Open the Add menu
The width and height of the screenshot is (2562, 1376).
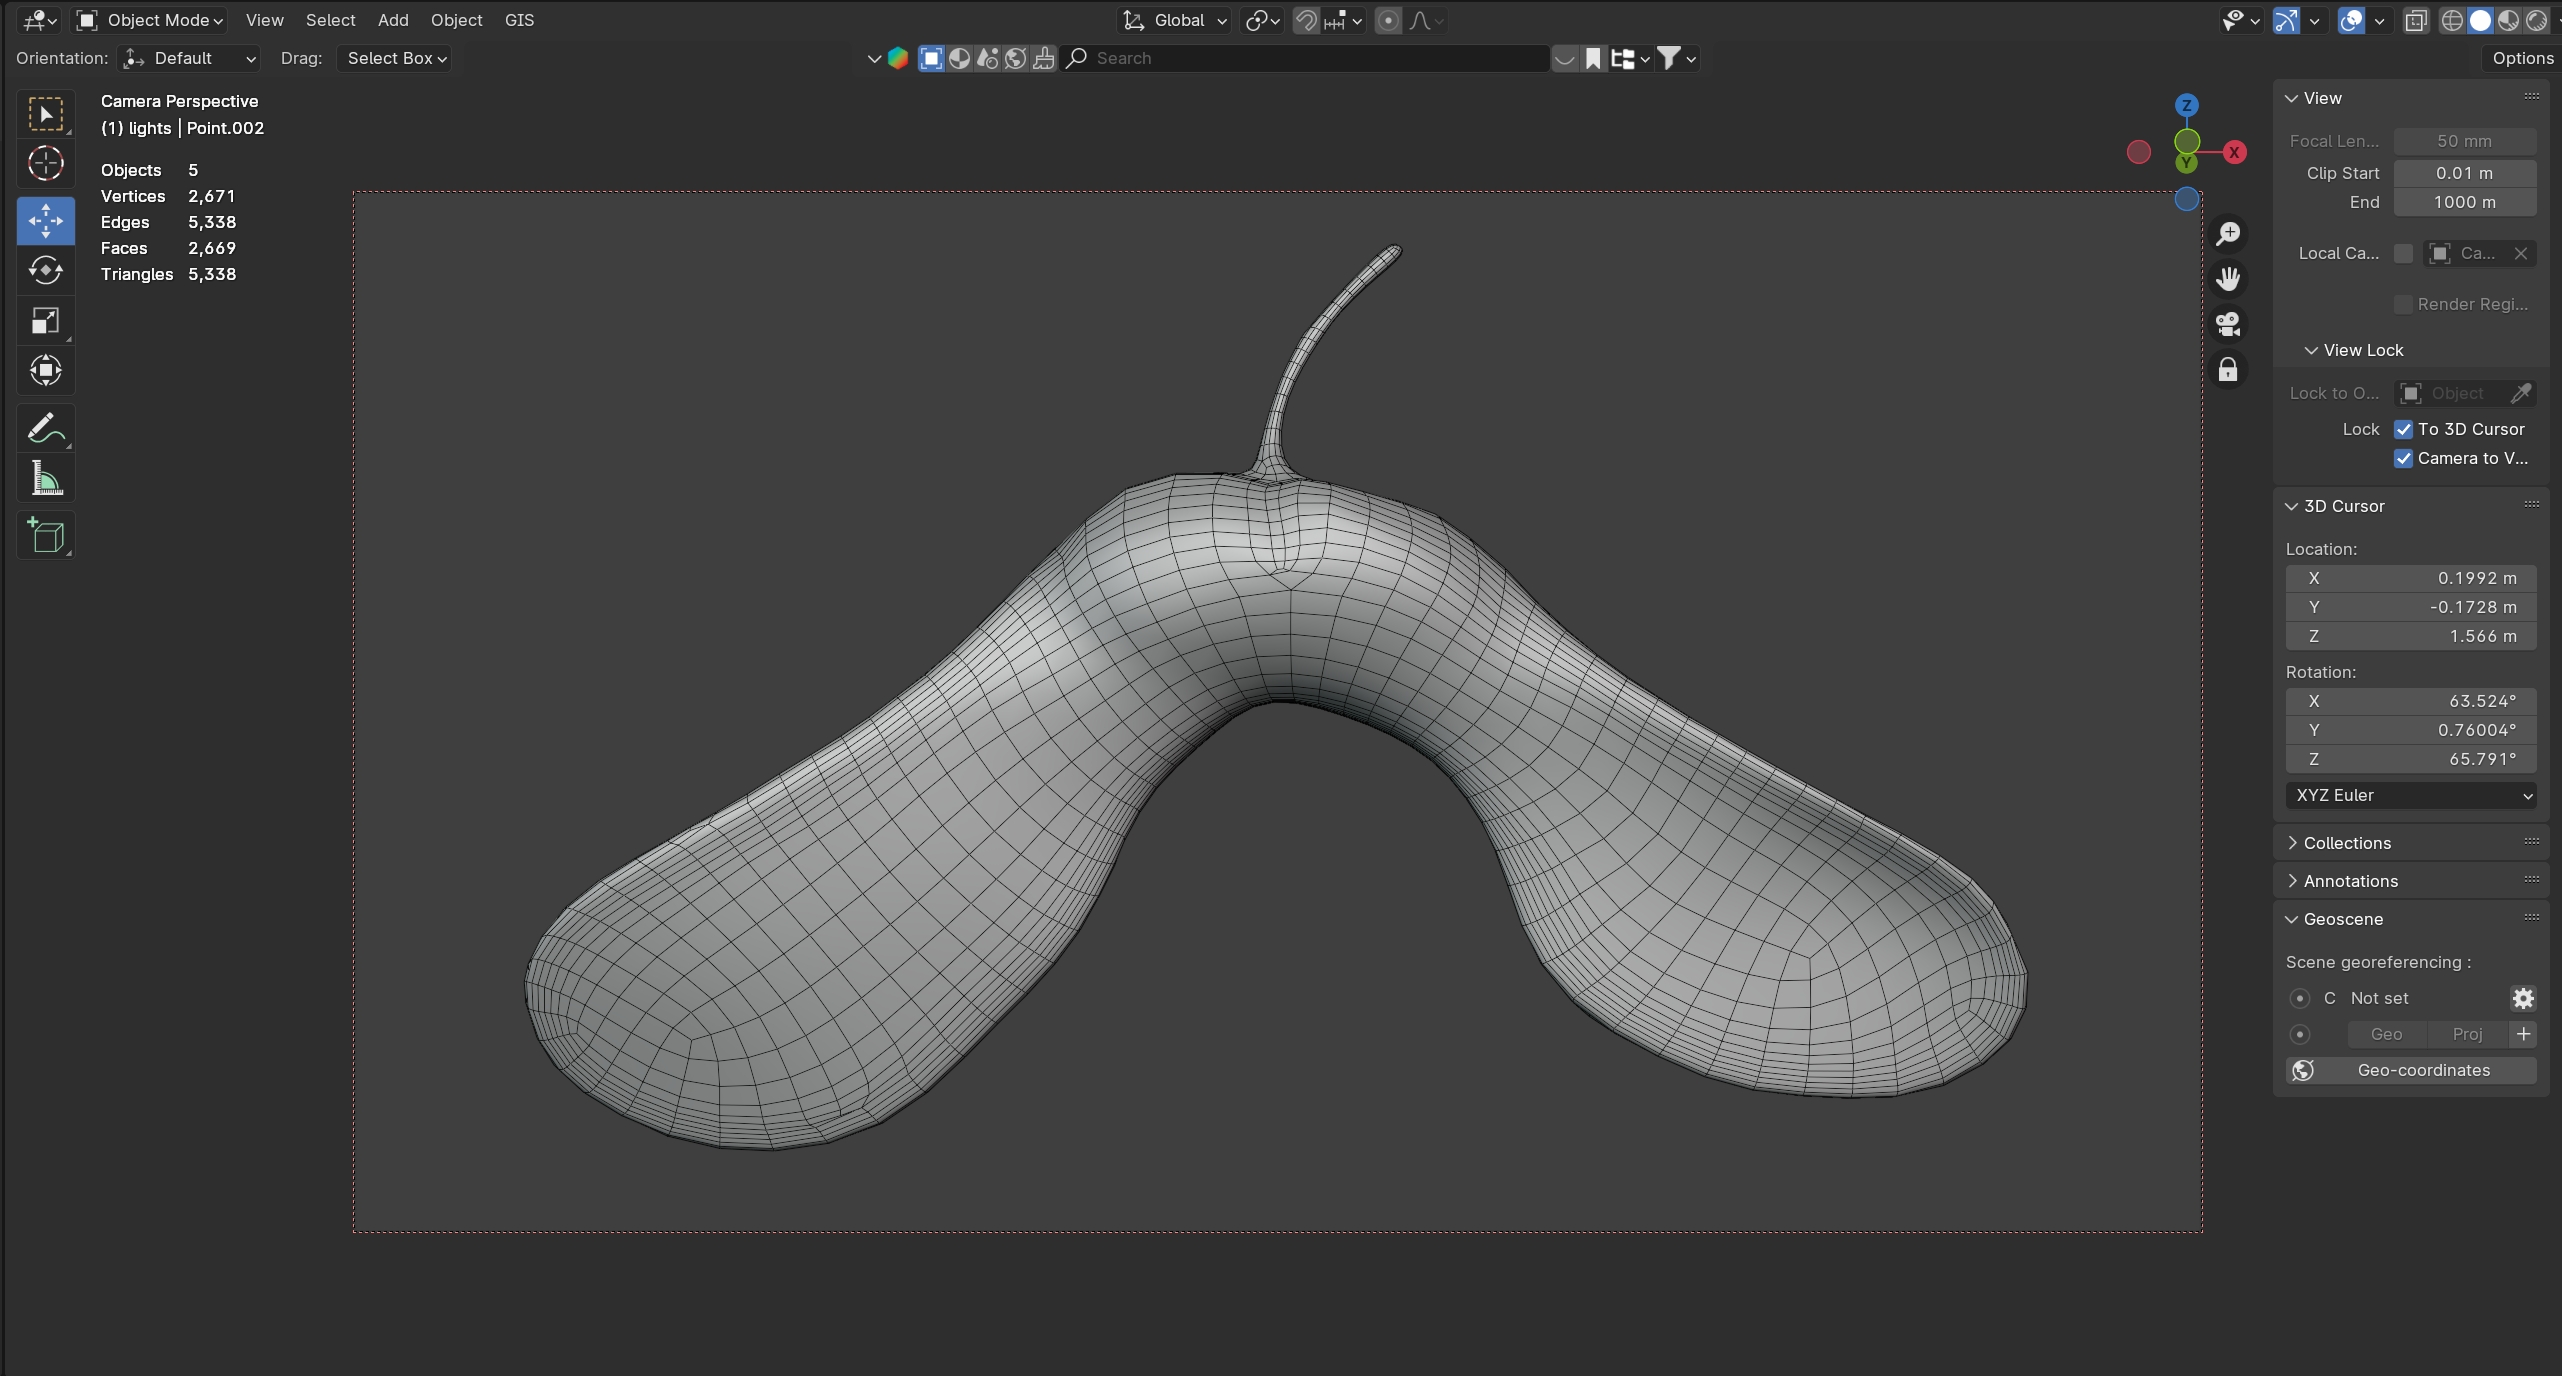393,20
